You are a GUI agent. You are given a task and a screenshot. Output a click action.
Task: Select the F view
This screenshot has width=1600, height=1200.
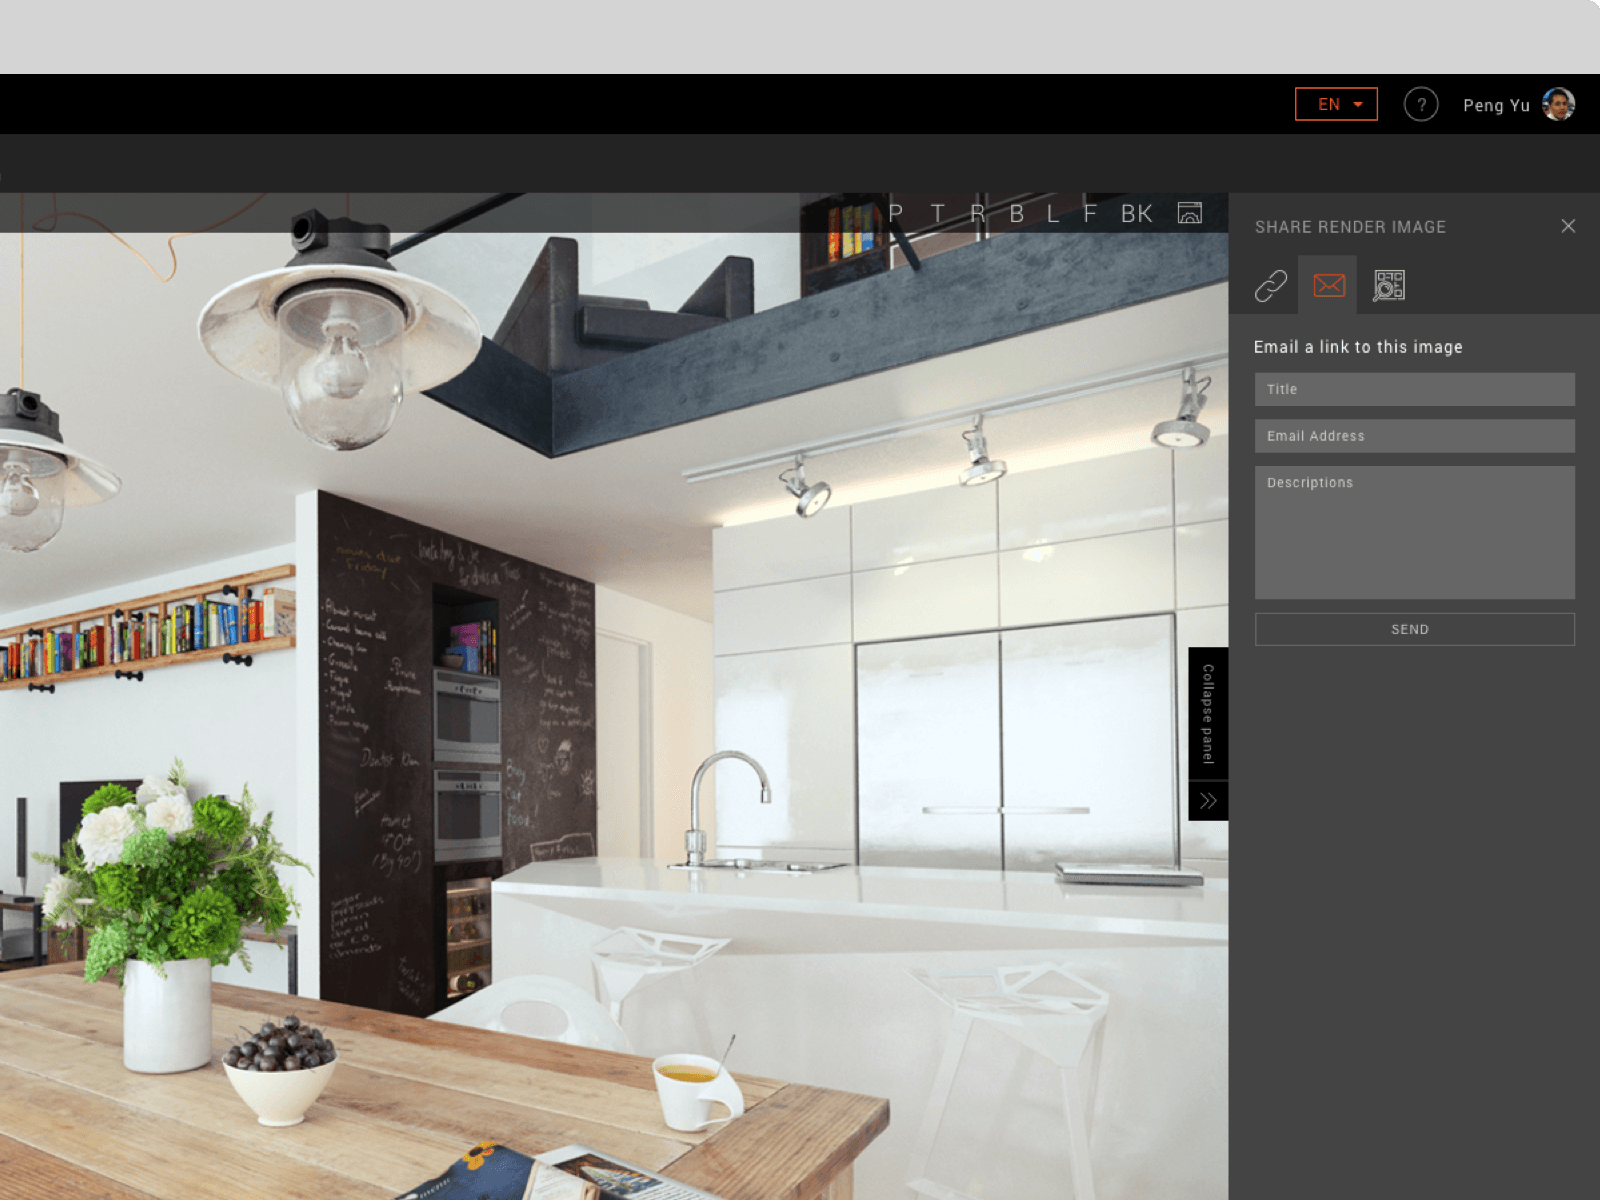[x=1090, y=213]
